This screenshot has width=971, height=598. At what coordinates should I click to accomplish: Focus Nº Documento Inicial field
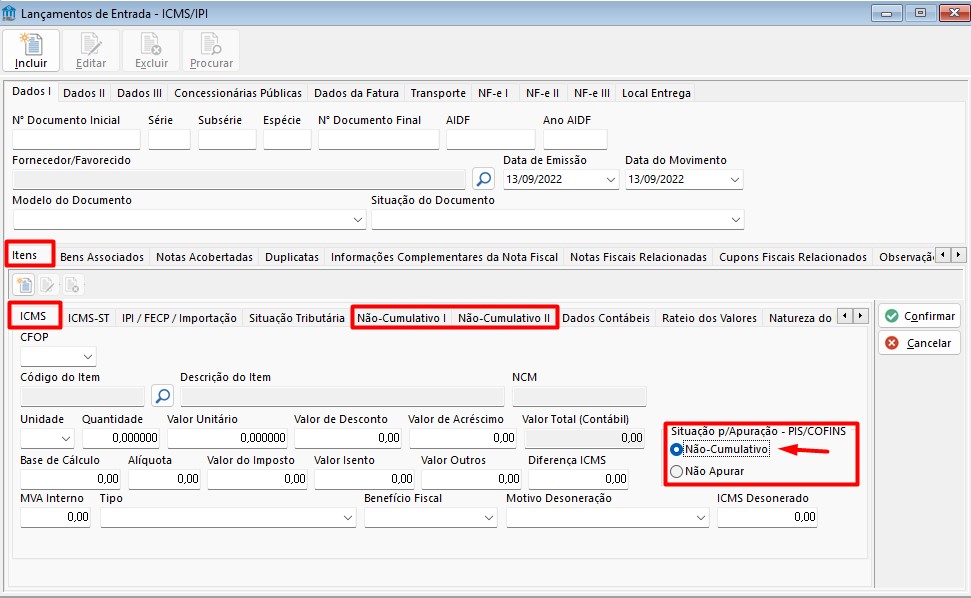click(76, 139)
